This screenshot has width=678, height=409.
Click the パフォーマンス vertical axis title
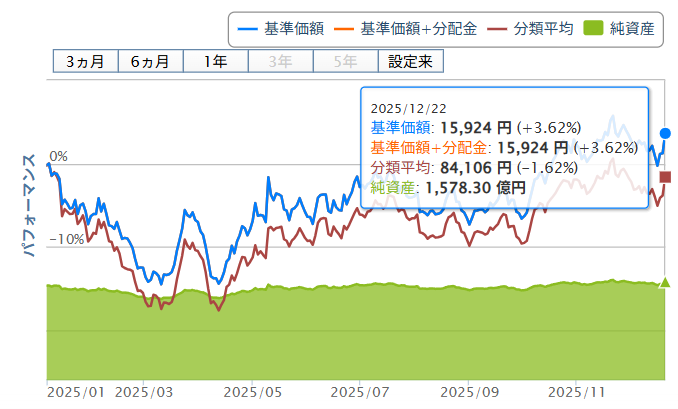point(29,206)
